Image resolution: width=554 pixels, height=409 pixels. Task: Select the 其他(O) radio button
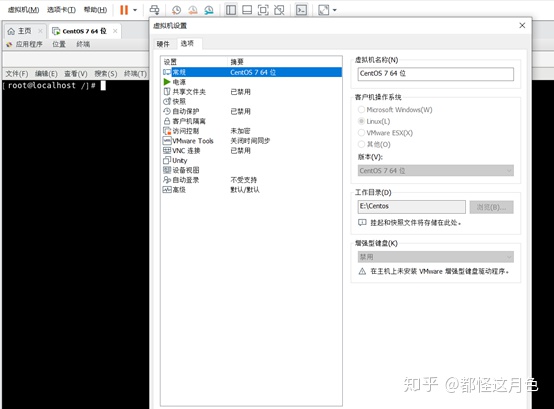pyautogui.click(x=361, y=144)
